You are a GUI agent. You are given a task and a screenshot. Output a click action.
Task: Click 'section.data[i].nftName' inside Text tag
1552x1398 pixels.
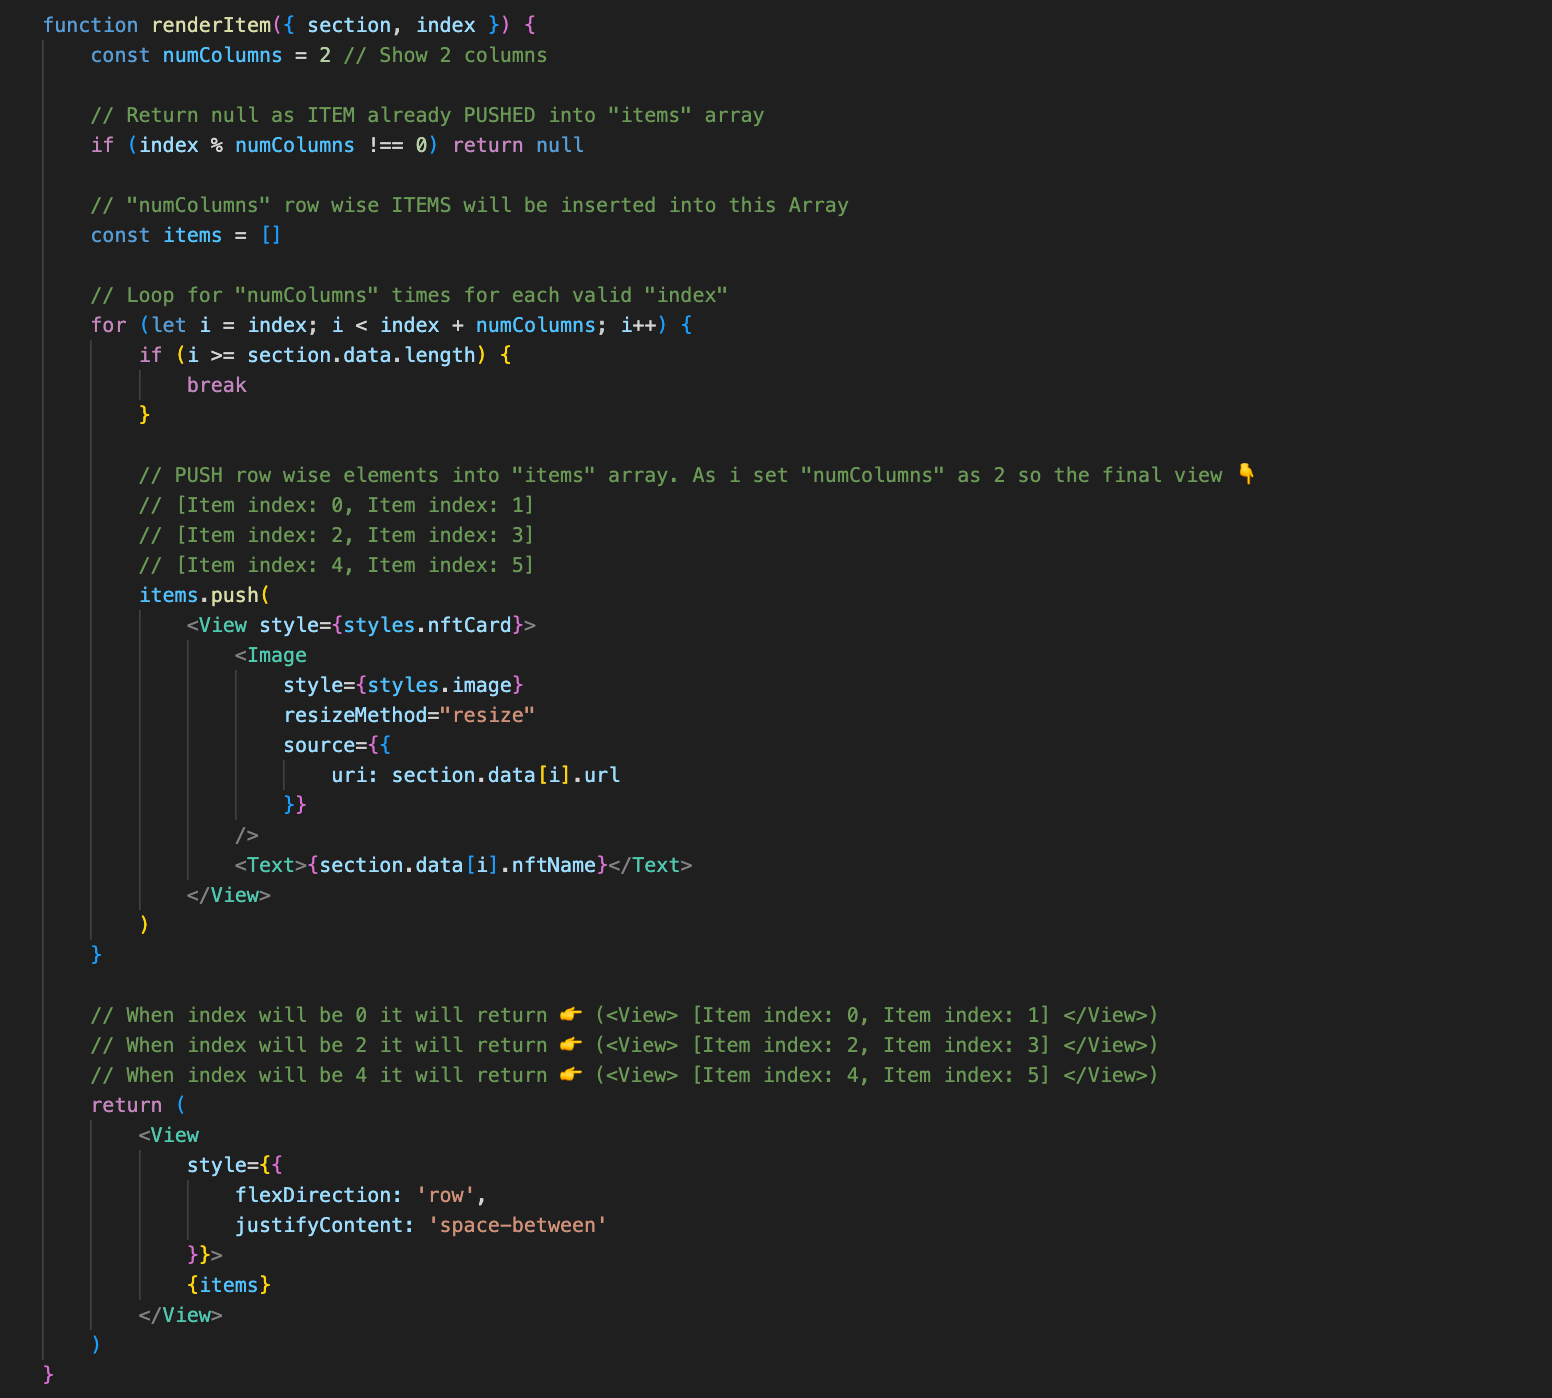pos(457,865)
